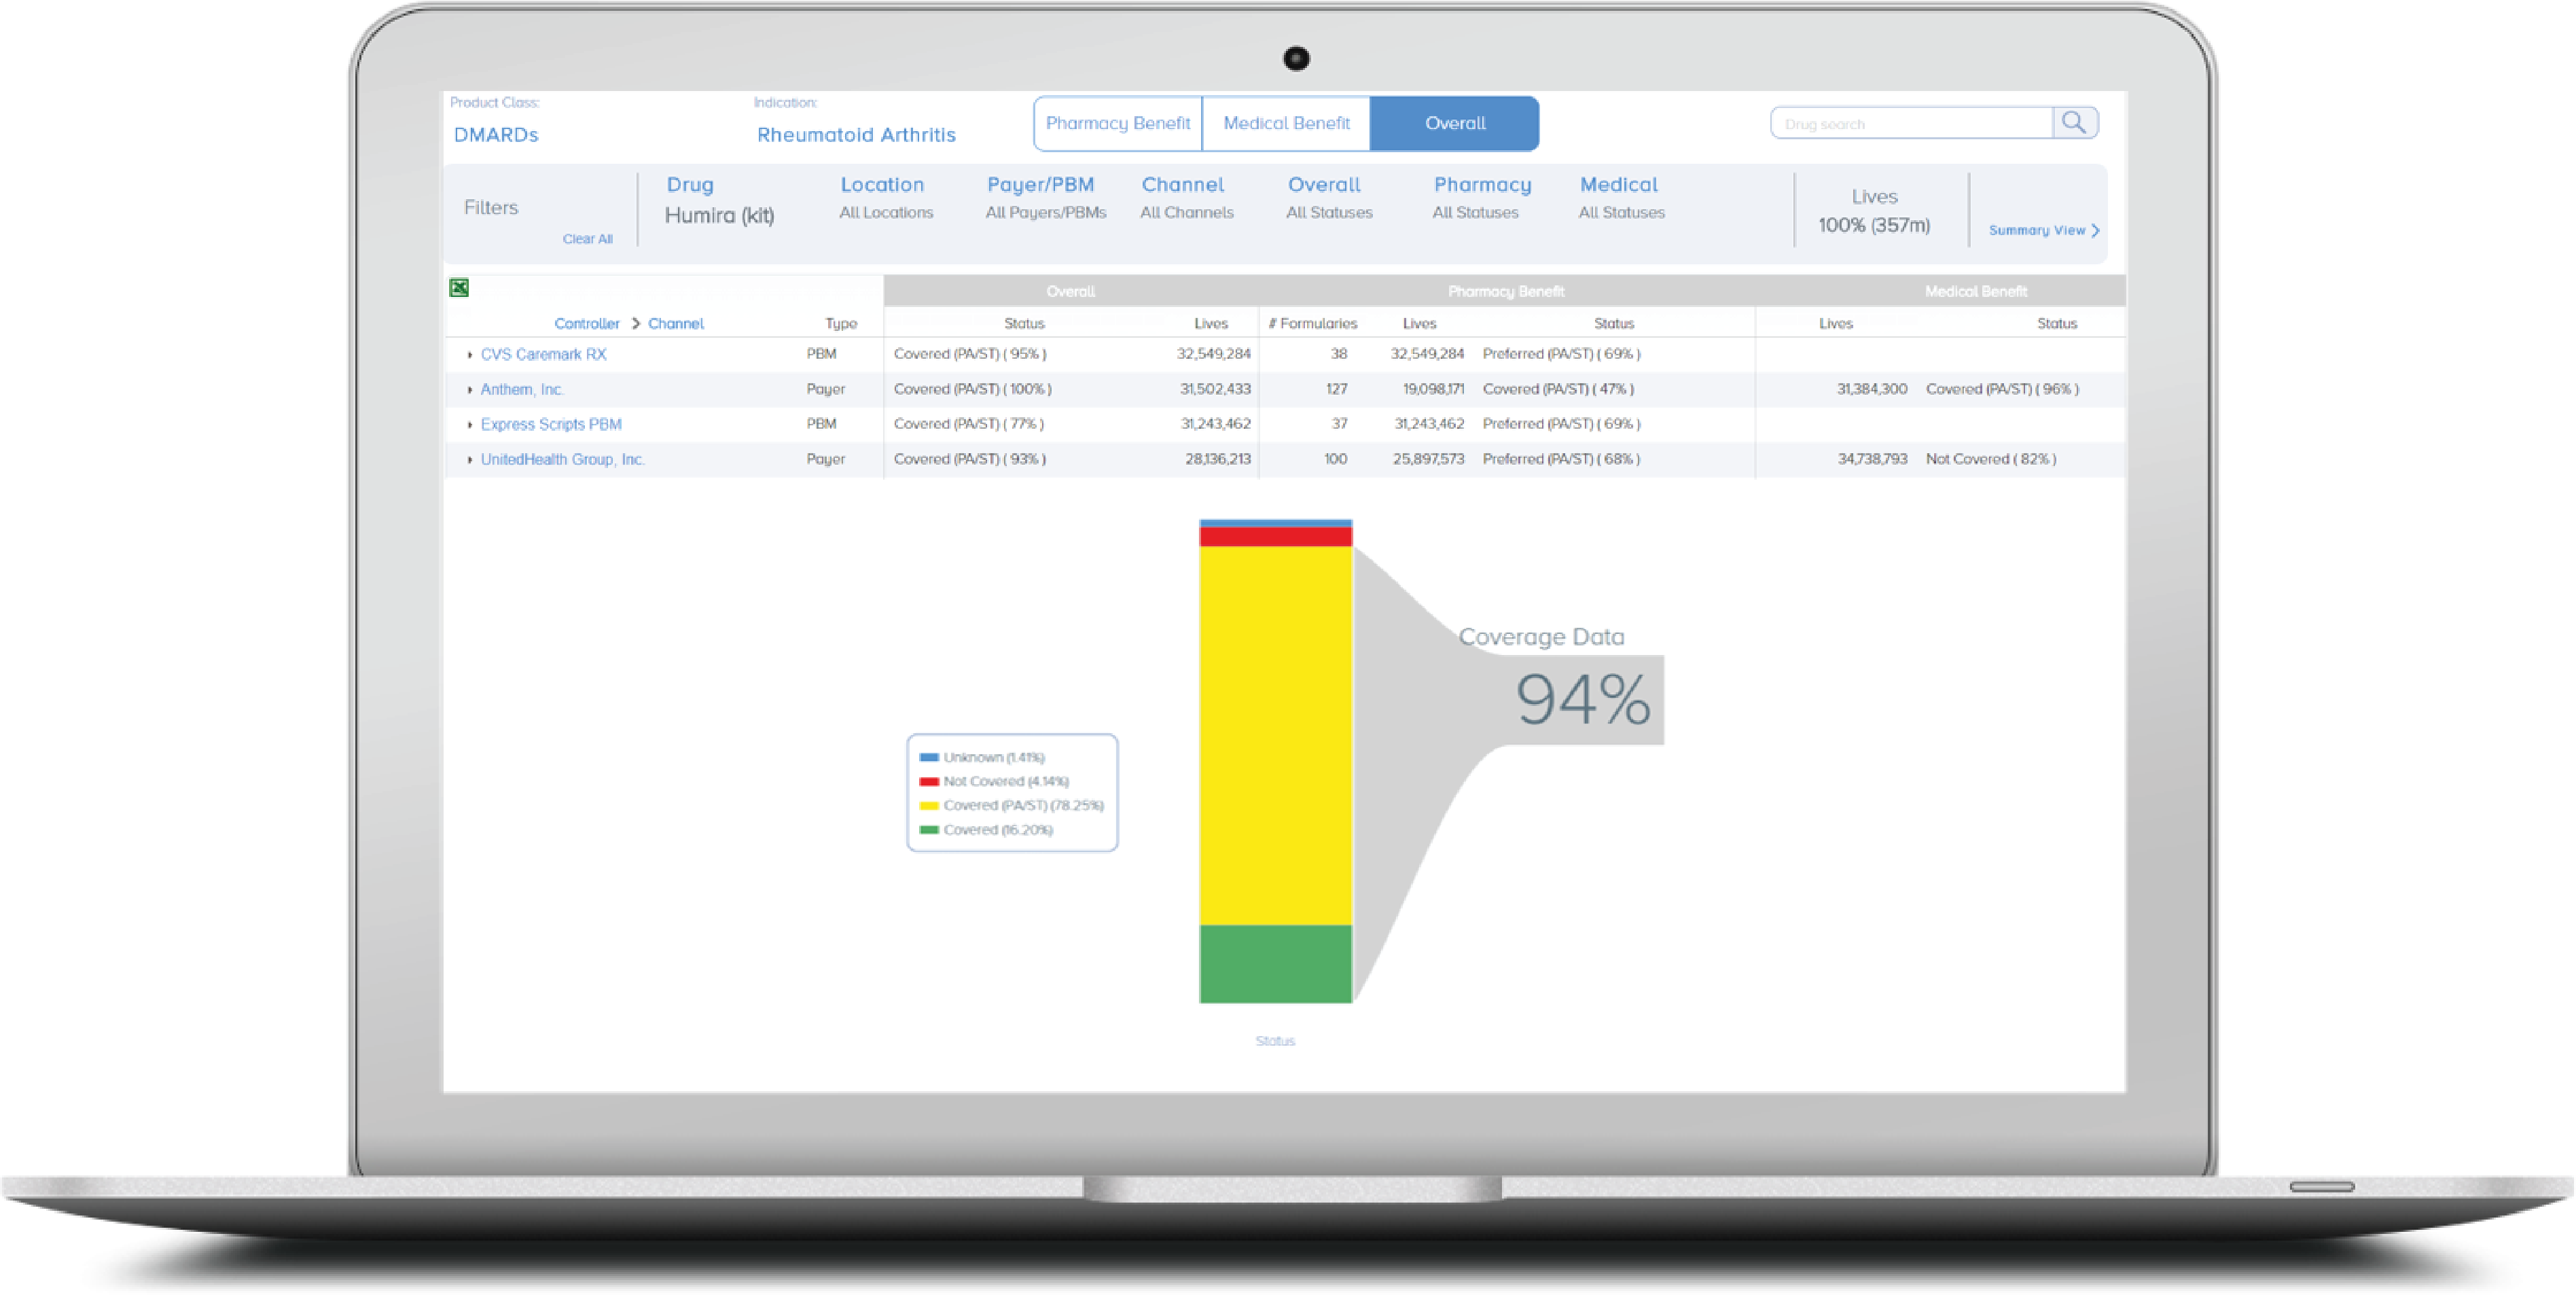Click the blue Unknown legend swatch
This screenshot has width=2576, height=1295.
[x=928, y=757]
